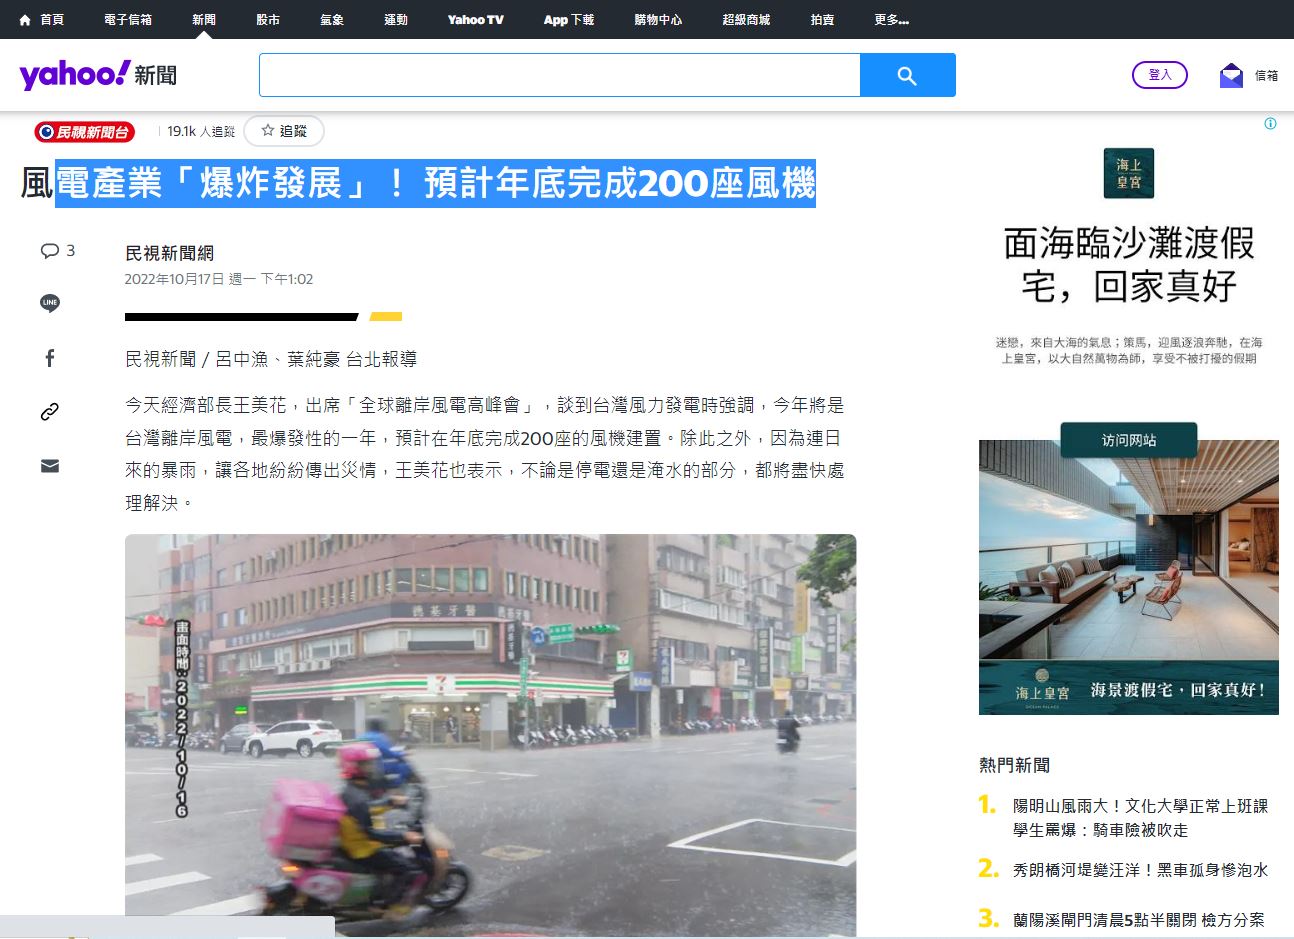The height and width of the screenshot is (939, 1294).
Task: Copy article link icon
Action: coord(50,412)
